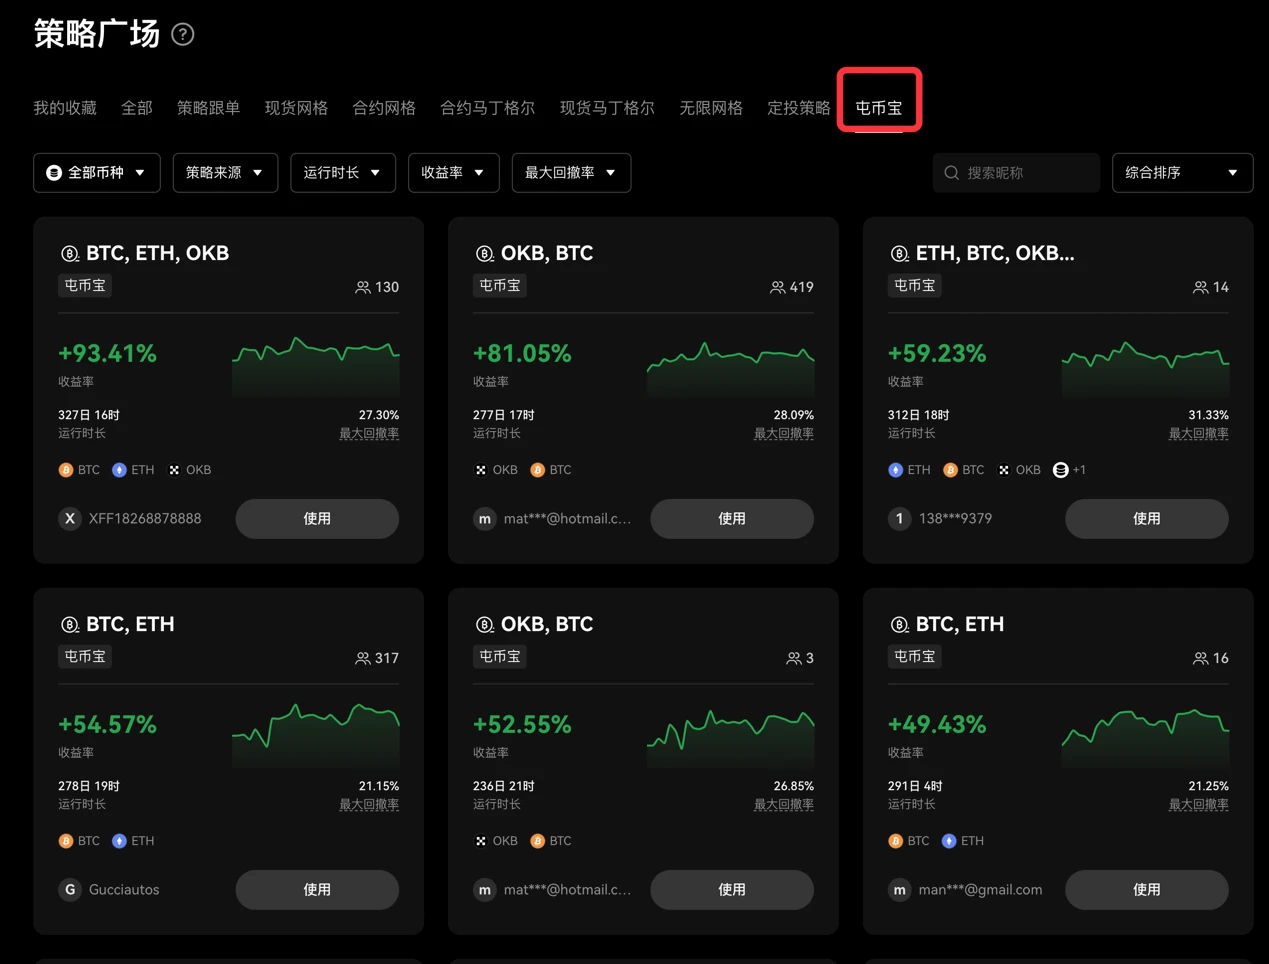Click followers icon showing 419

click(x=778, y=288)
